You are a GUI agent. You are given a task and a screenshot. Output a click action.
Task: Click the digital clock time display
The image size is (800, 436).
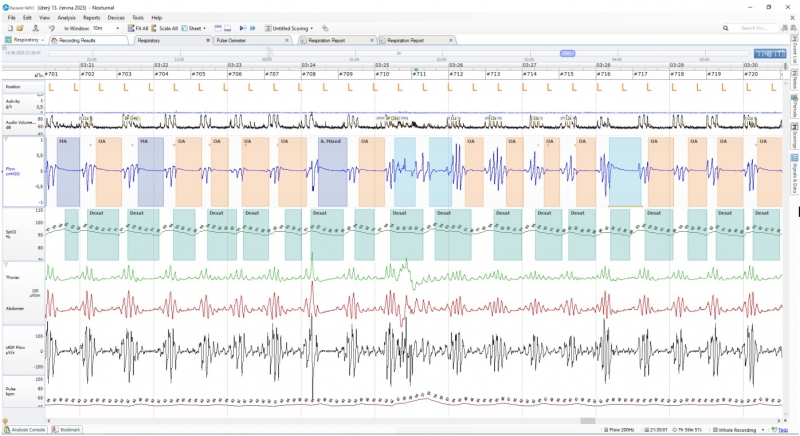770,54
